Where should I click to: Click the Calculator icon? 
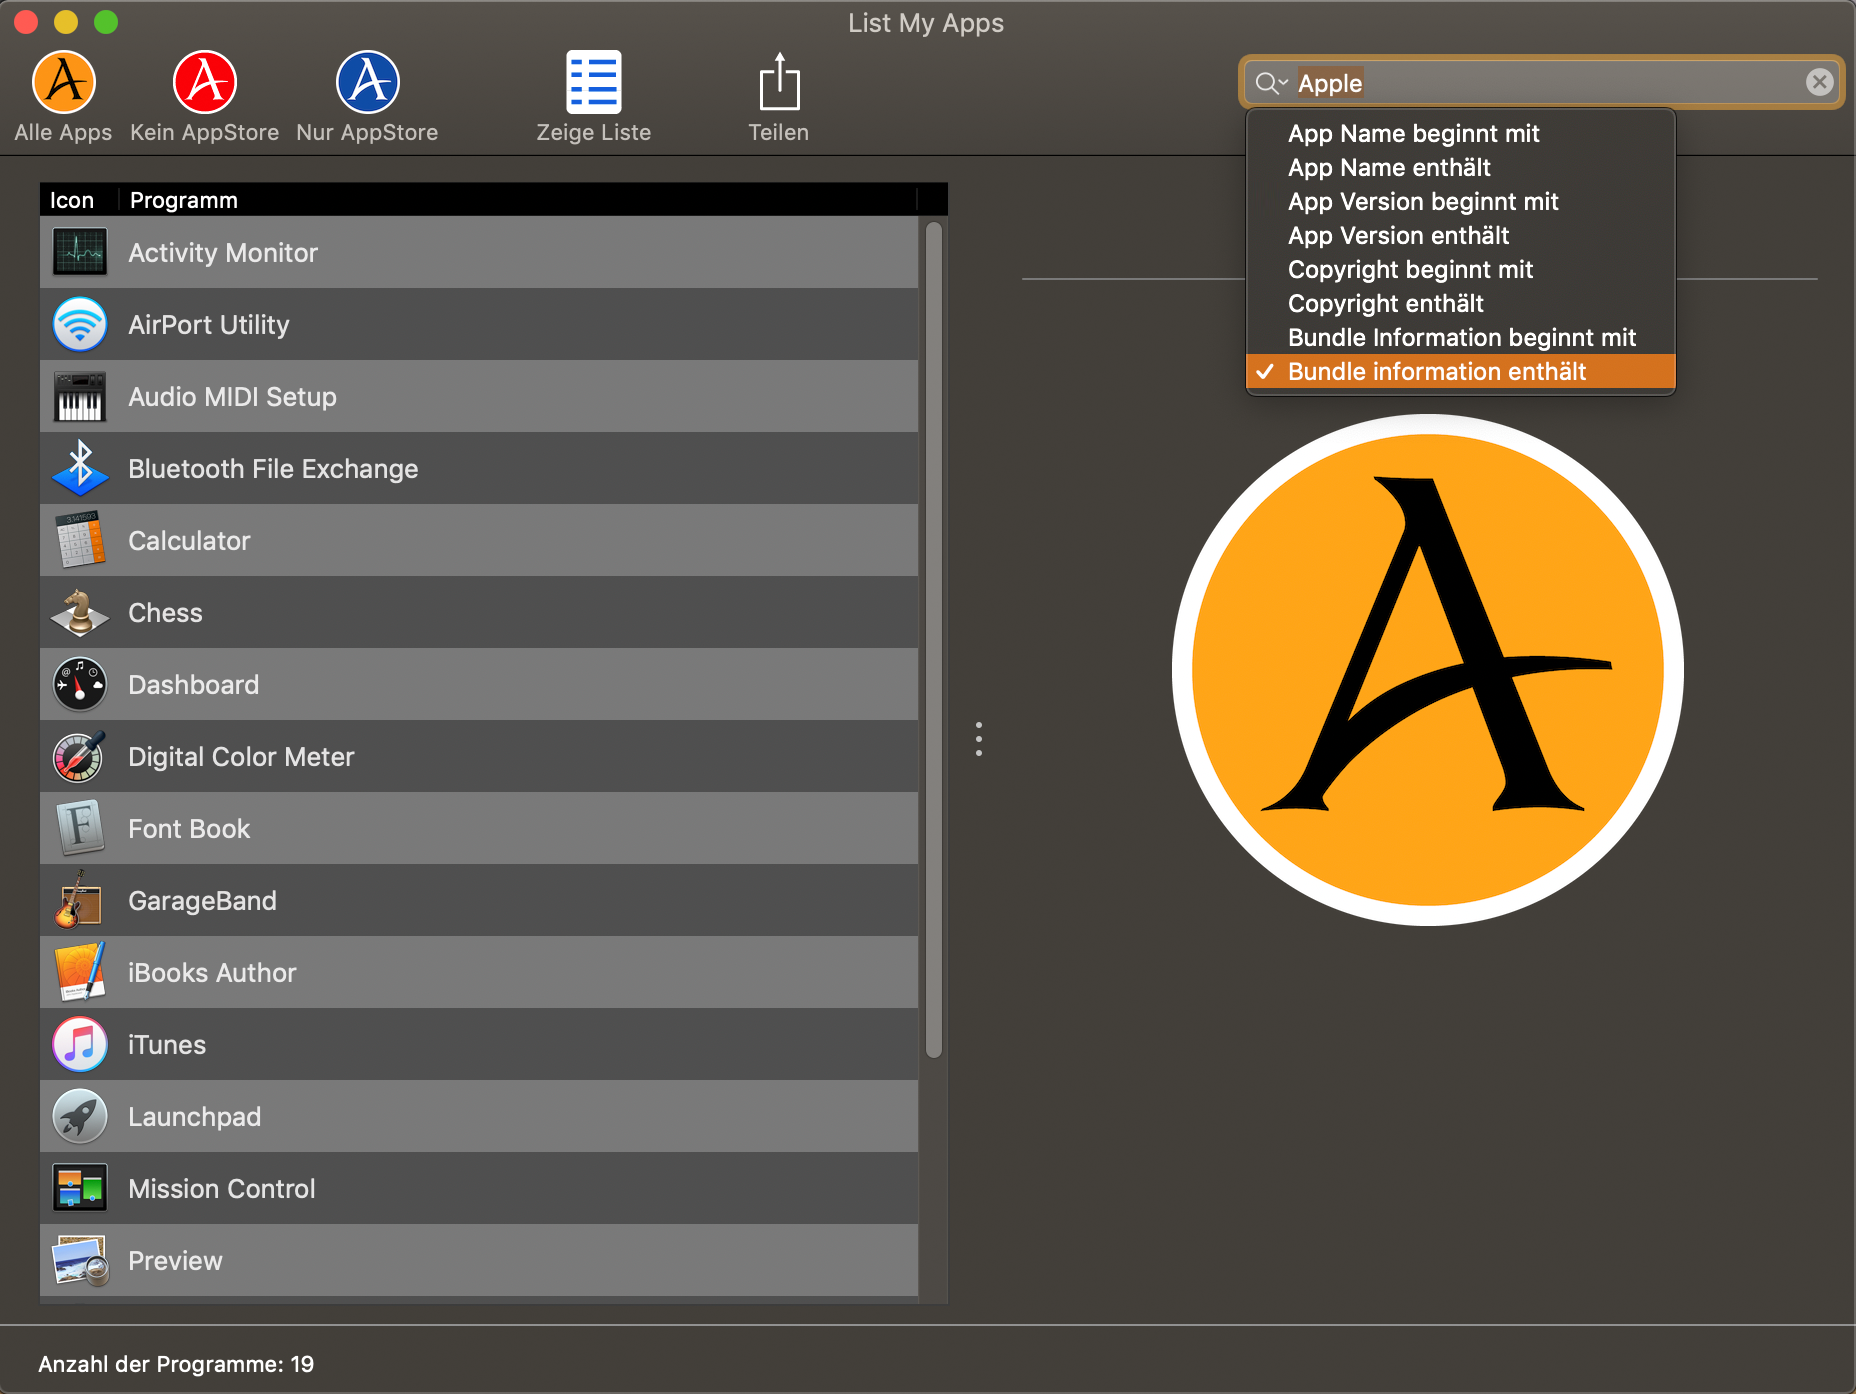80,540
